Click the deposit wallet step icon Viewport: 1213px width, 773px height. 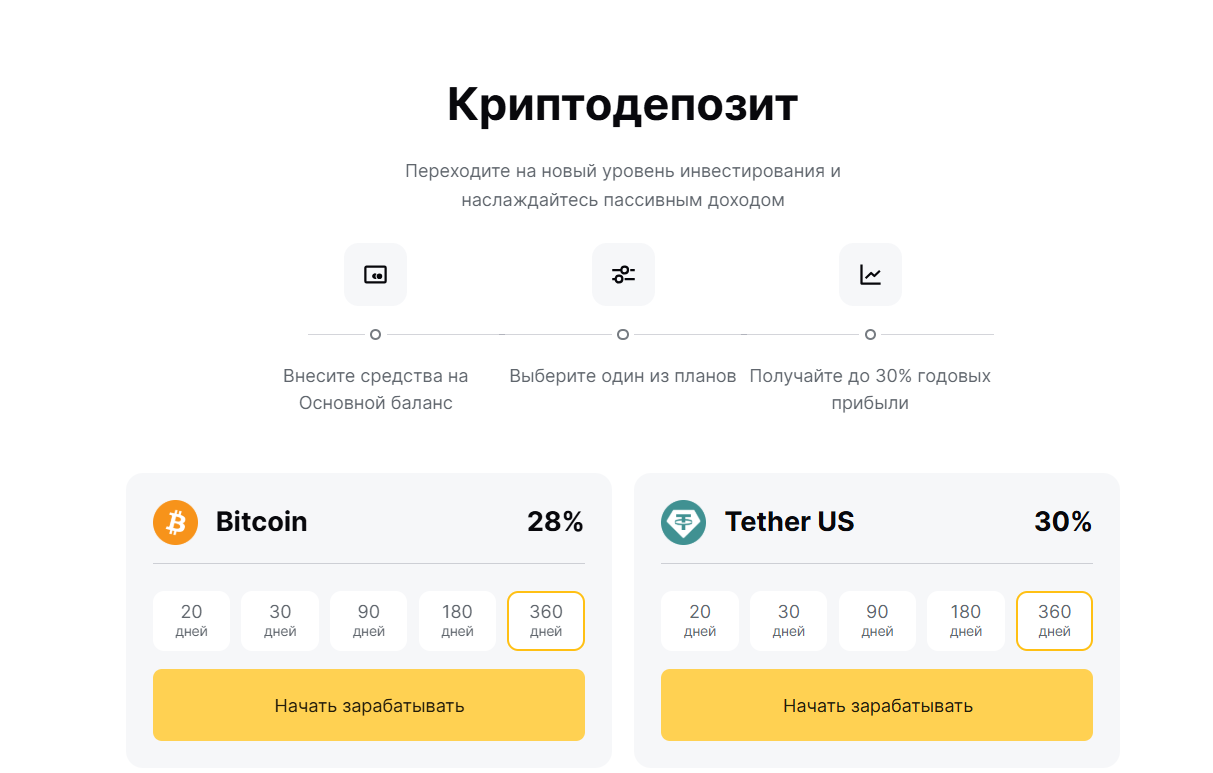coord(375,274)
